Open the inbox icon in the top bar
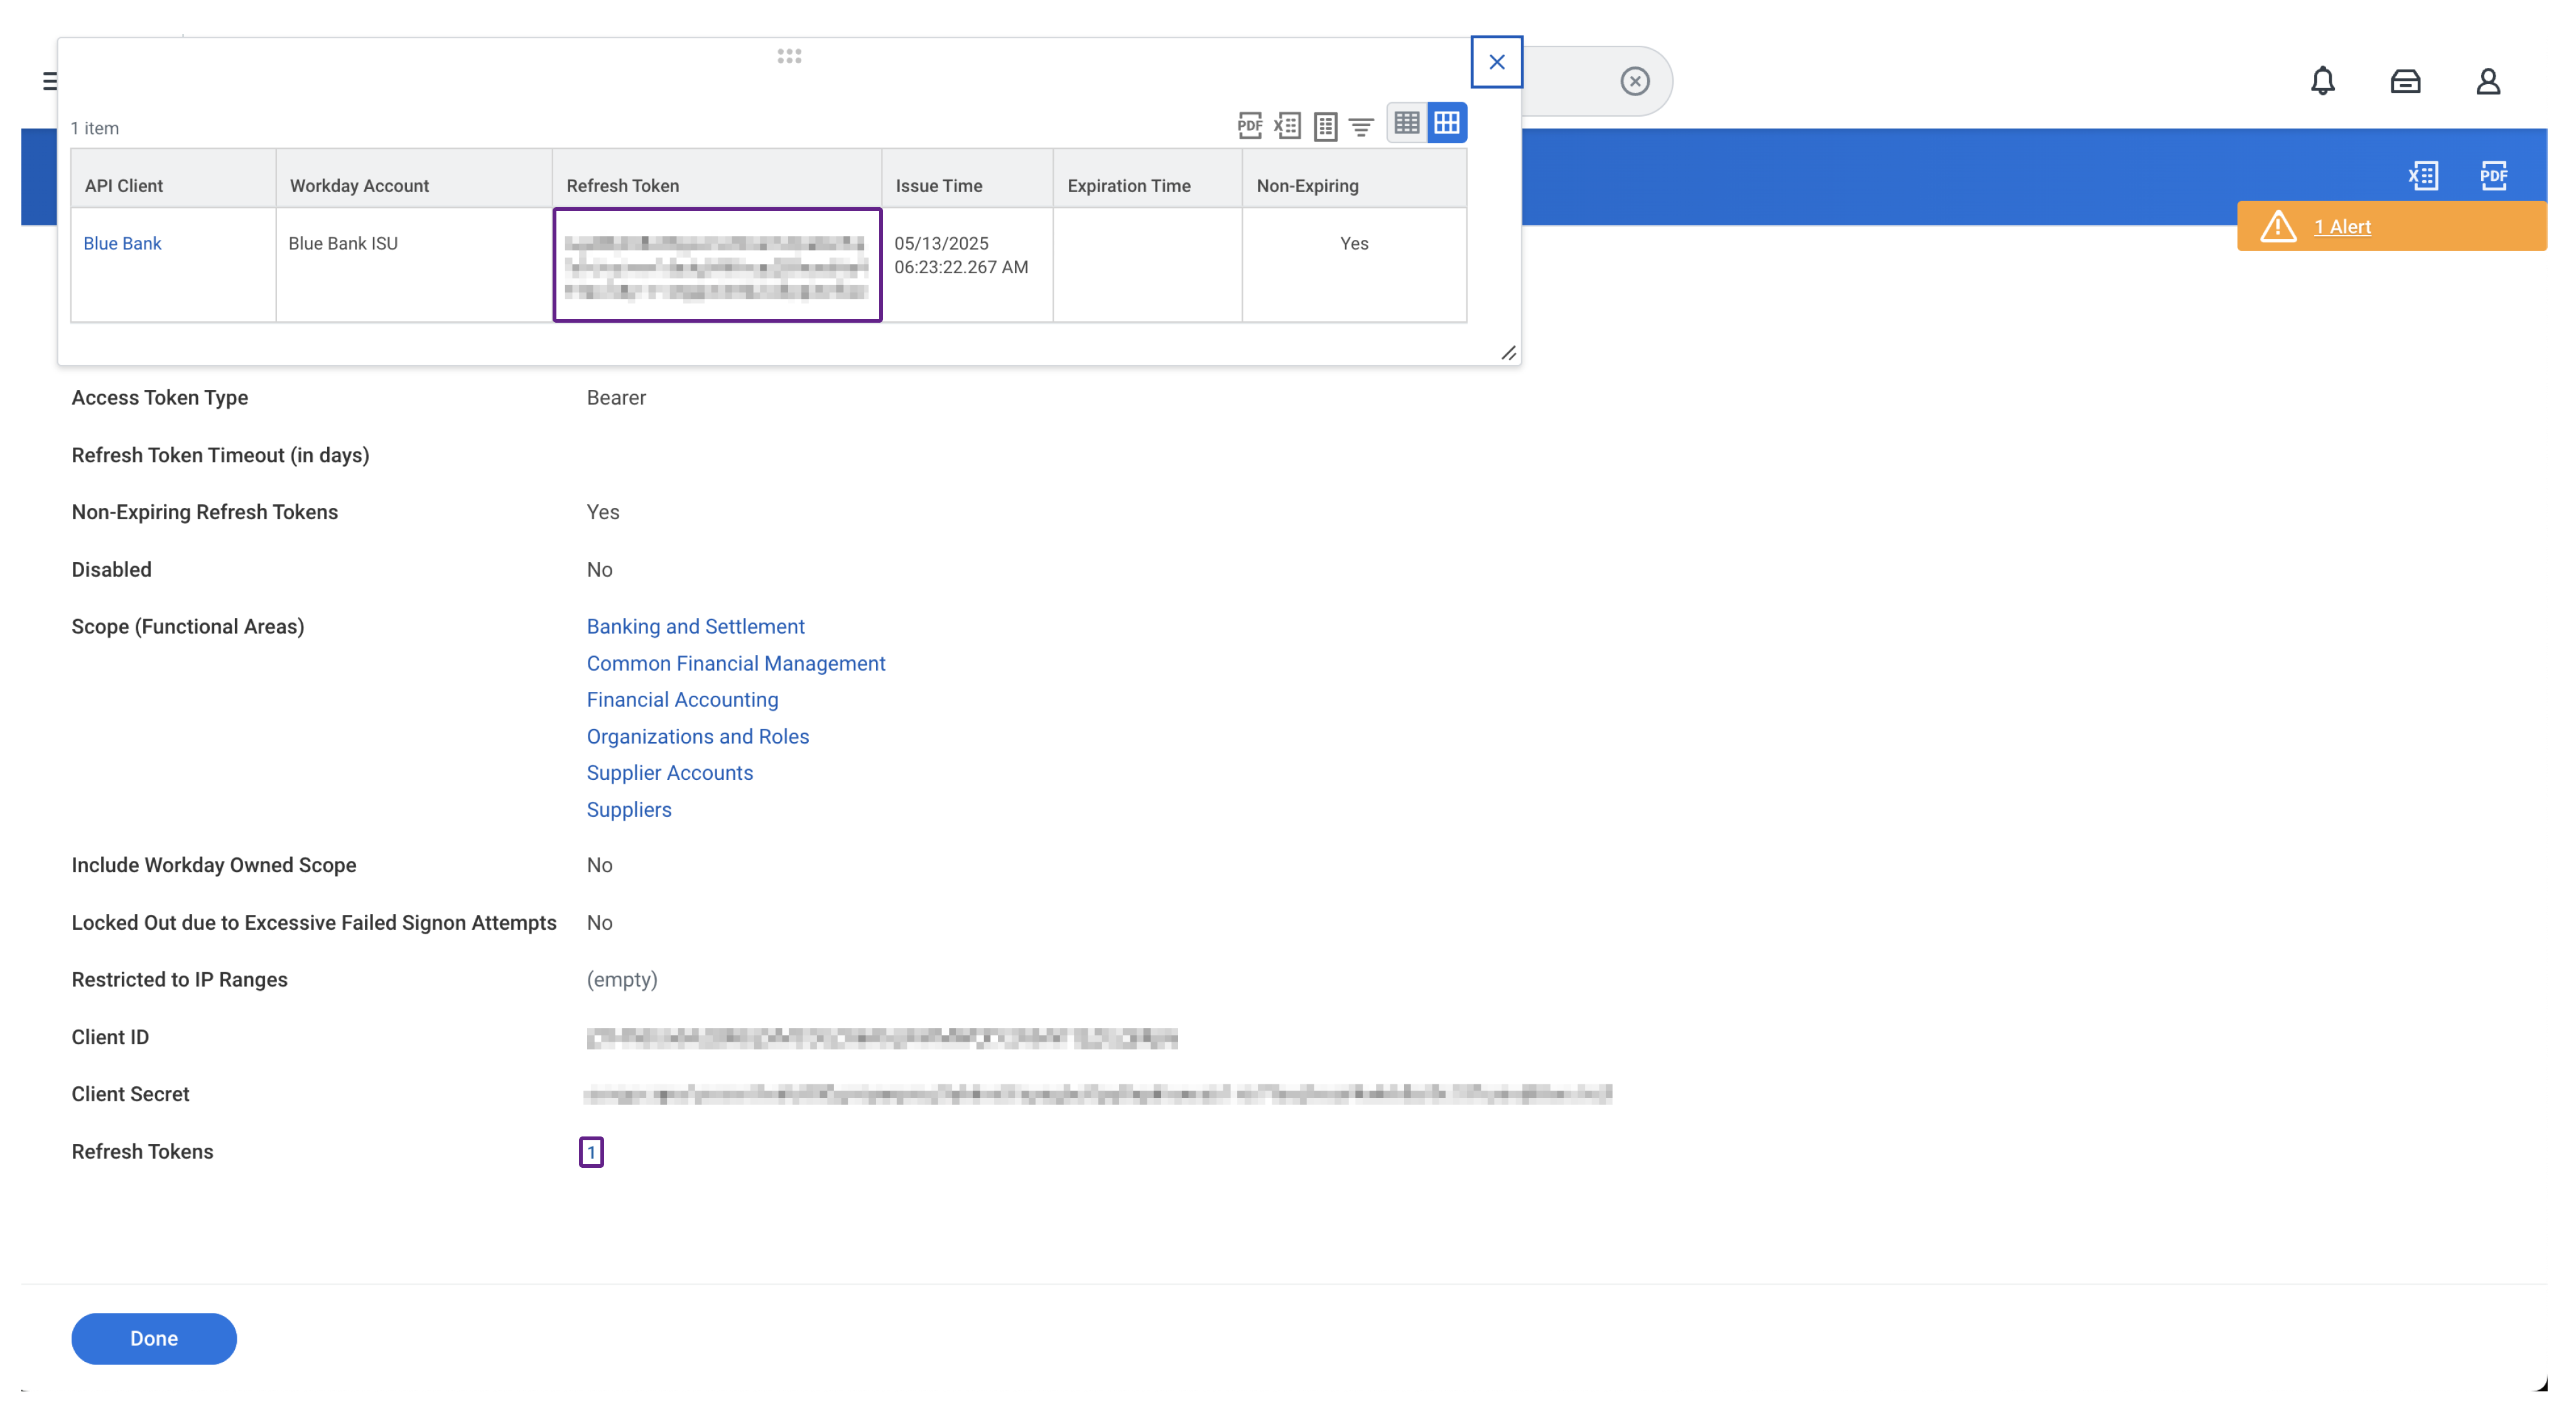 [x=2405, y=81]
